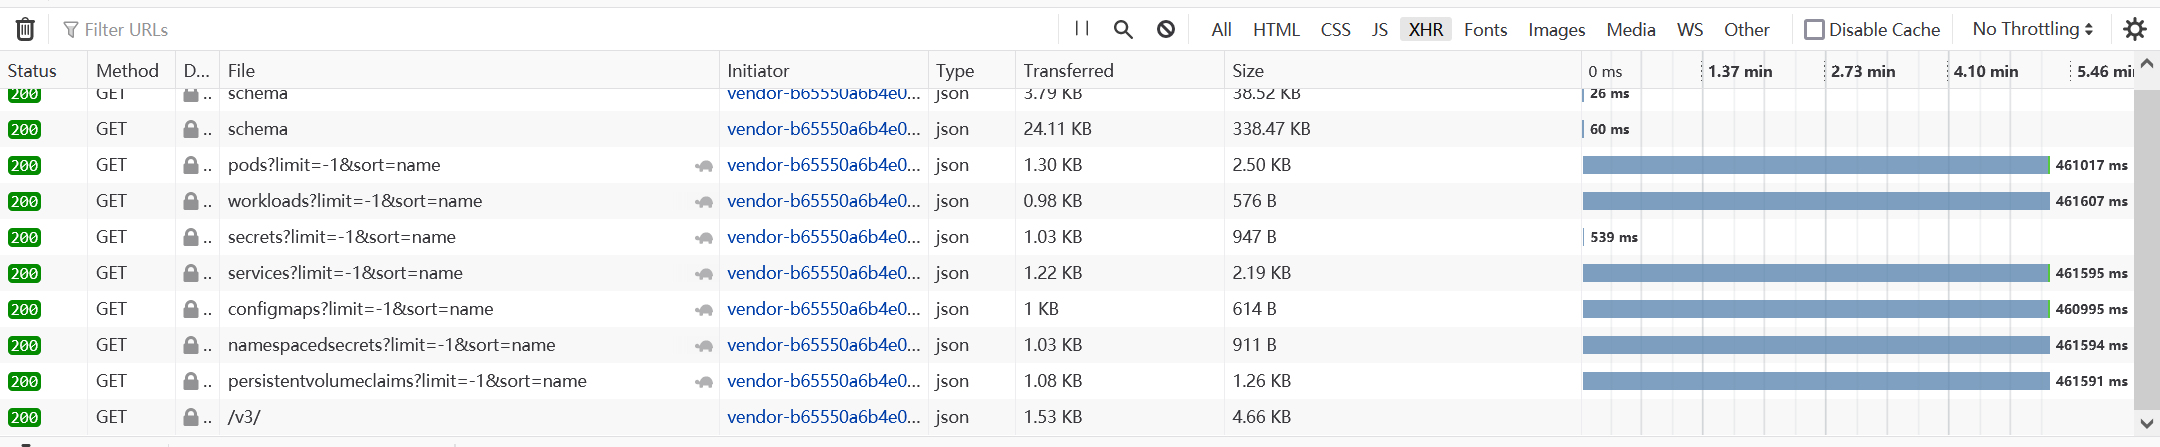
Task: Open initiator link for services request
Action: pyautogui.click(x=824, y=273)
